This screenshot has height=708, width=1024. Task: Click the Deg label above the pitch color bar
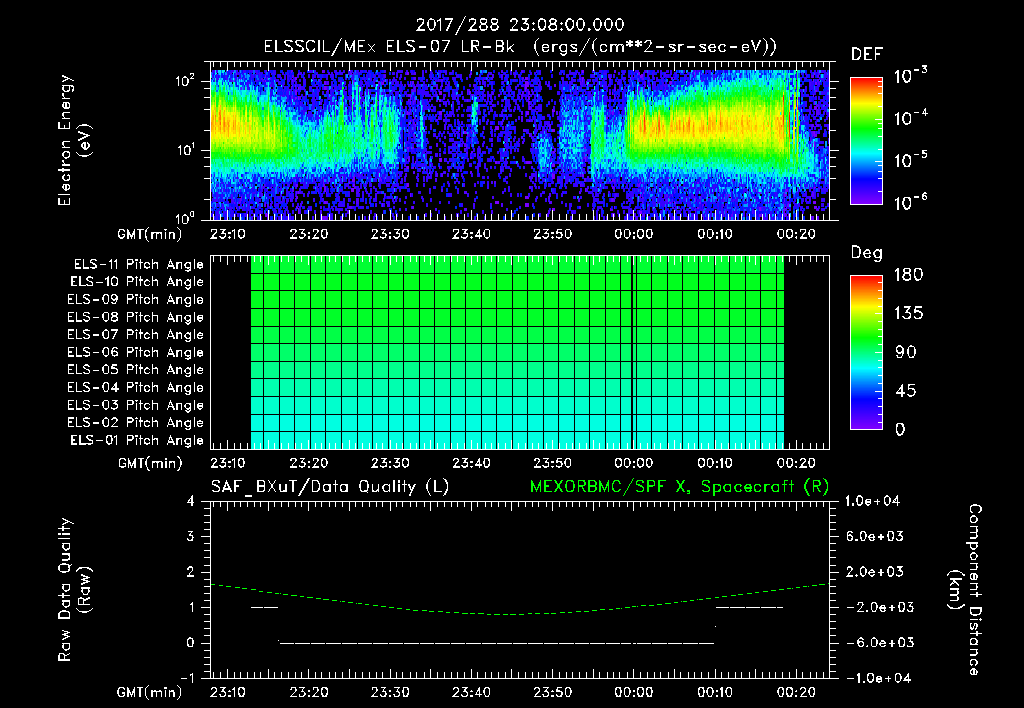click(x=867, y=253)
